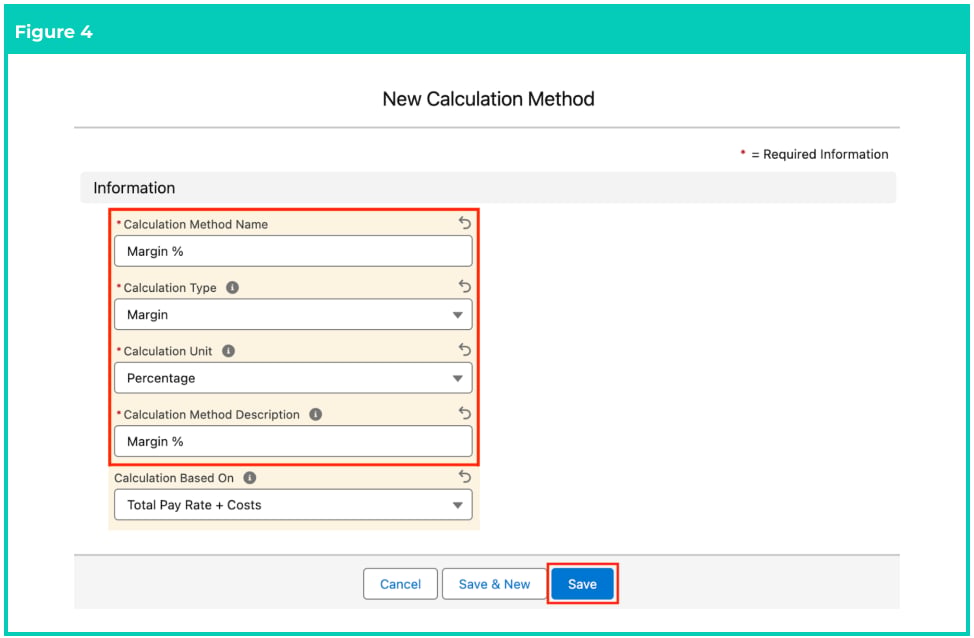The height and width of the screenshot is (638, 974).
Task: Undo changes to Calculation Type field
Action: 465,286
